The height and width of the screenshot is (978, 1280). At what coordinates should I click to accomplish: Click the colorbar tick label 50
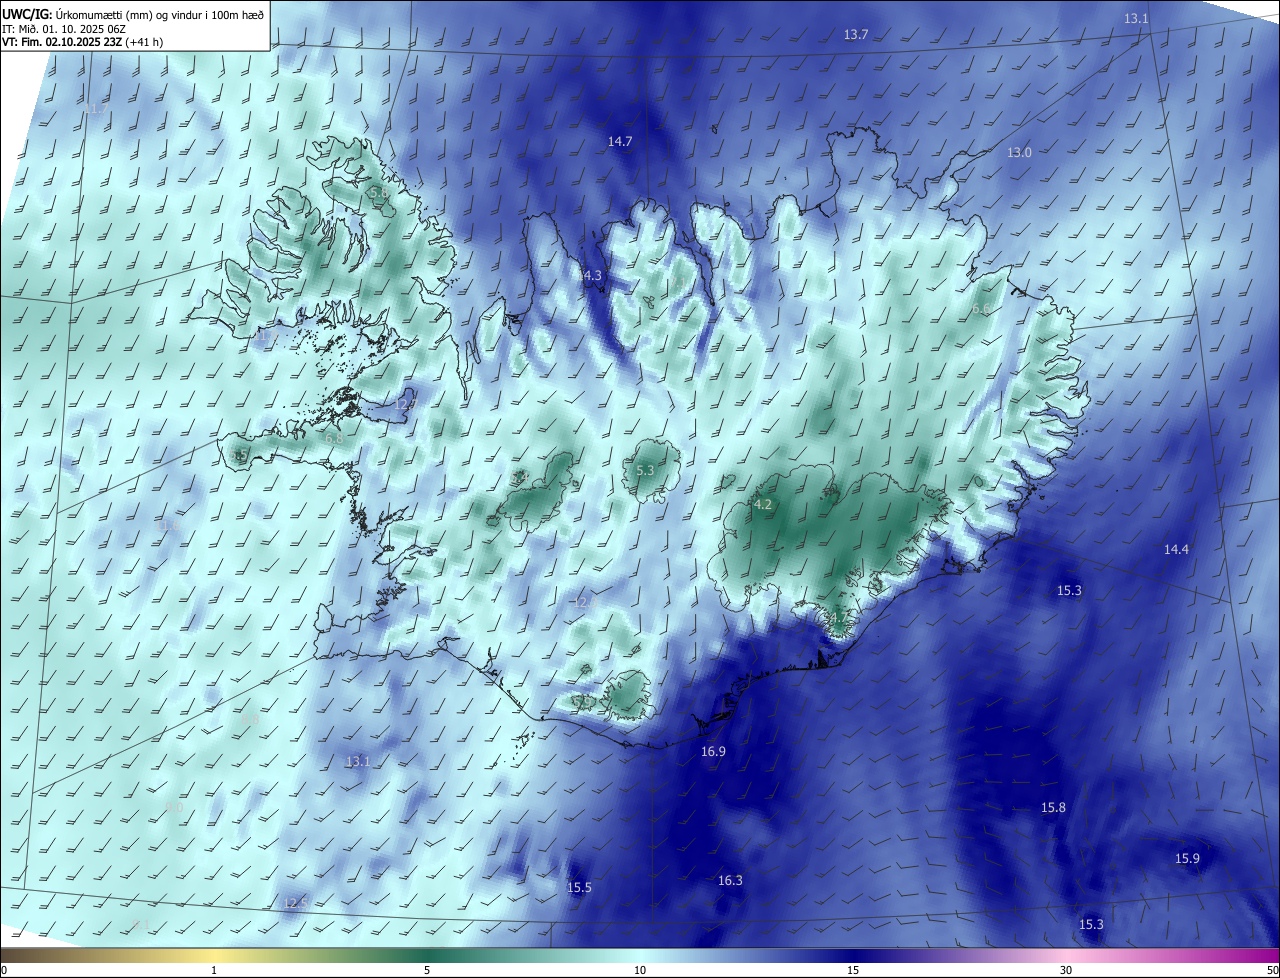(1272, 971)
